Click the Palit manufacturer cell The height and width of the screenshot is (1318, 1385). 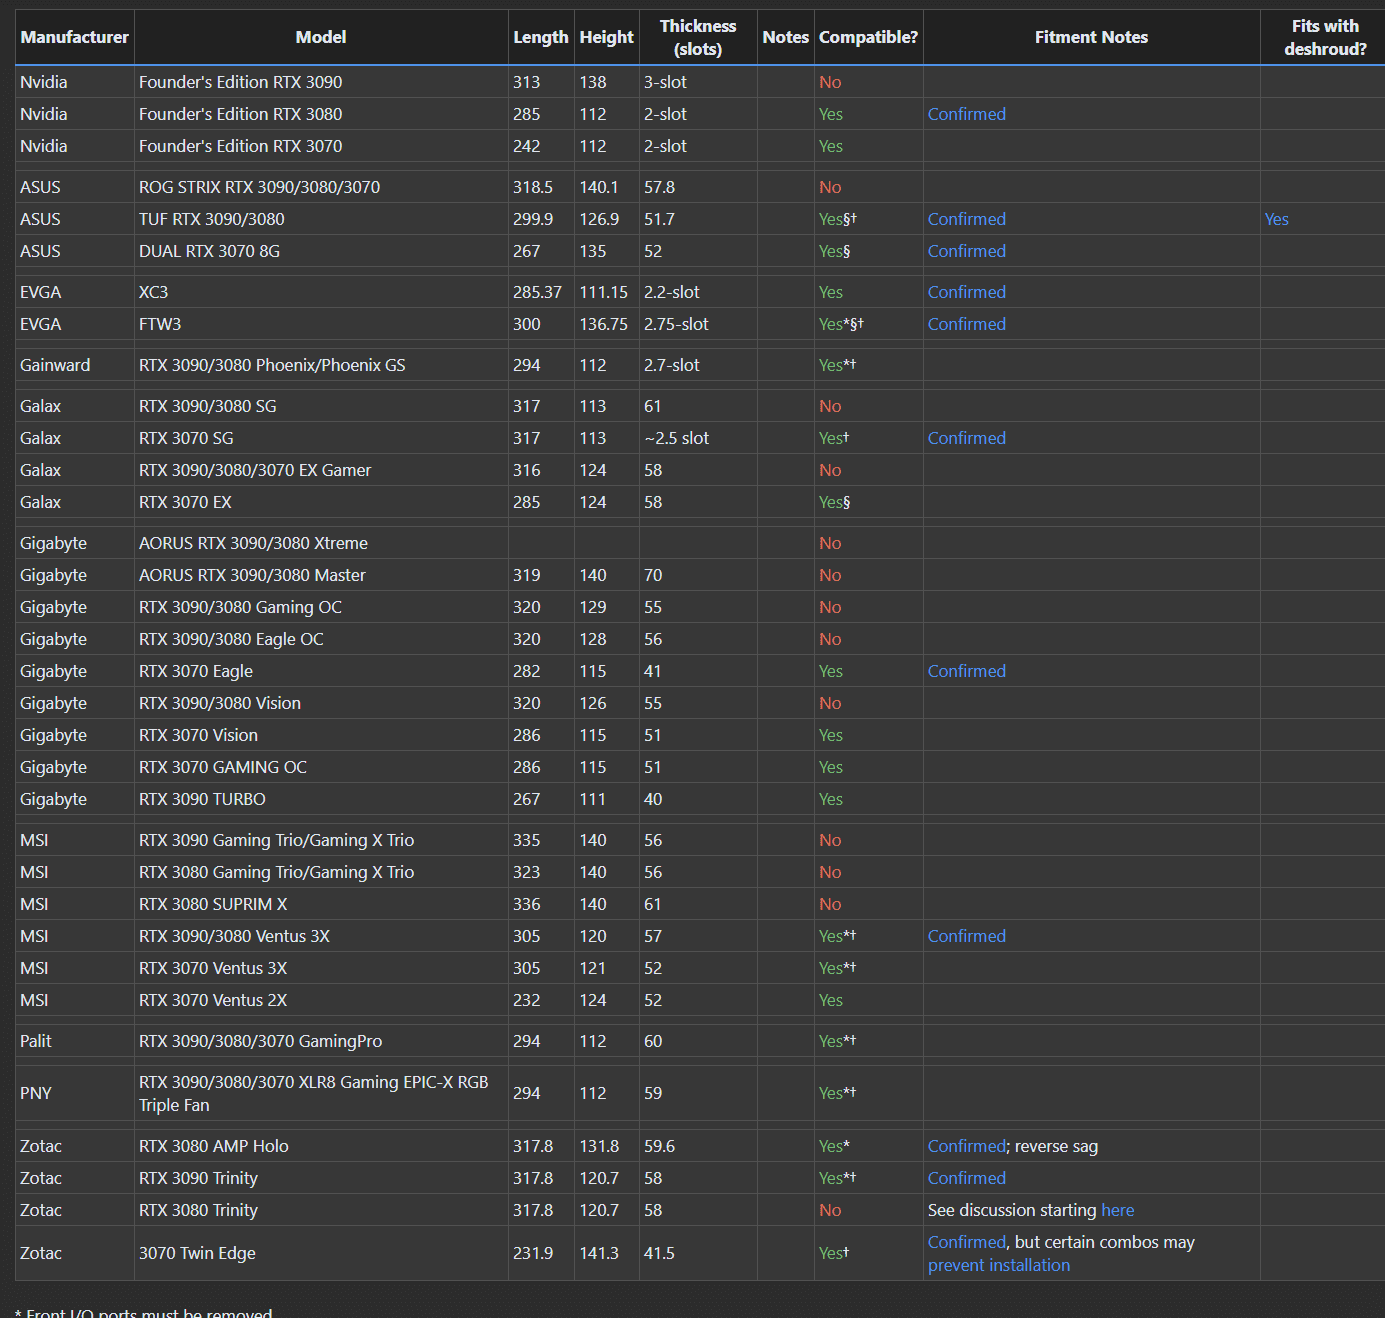point(75,1041)
